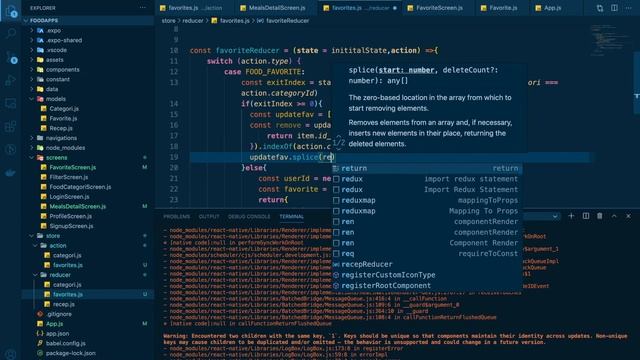Click the split editor icon
This screenshot has height=360, width=640.
pos(614,8)
